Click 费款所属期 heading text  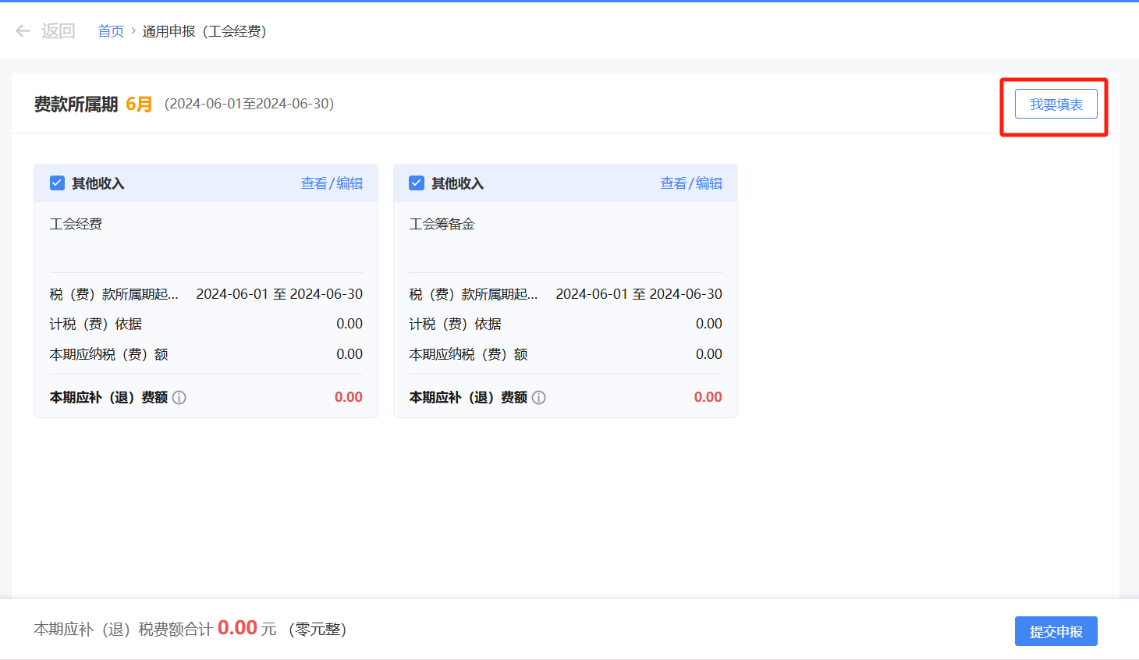76,105
